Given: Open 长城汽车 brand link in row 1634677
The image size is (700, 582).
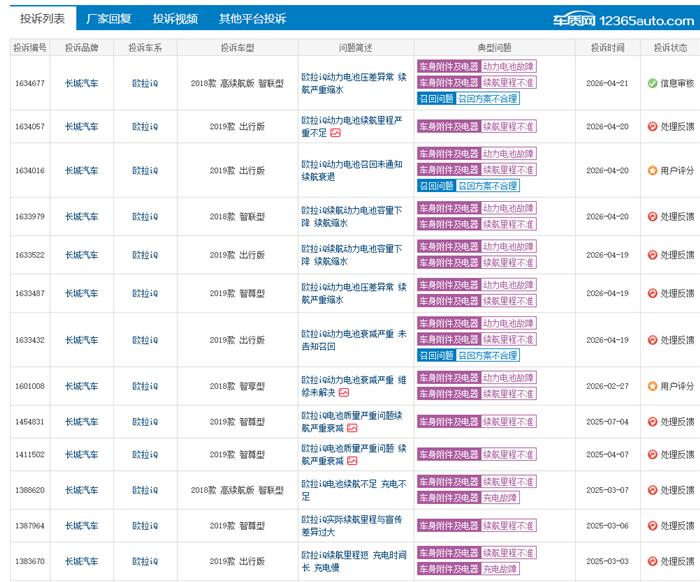Looking at the screenshot, I should 81,84.
